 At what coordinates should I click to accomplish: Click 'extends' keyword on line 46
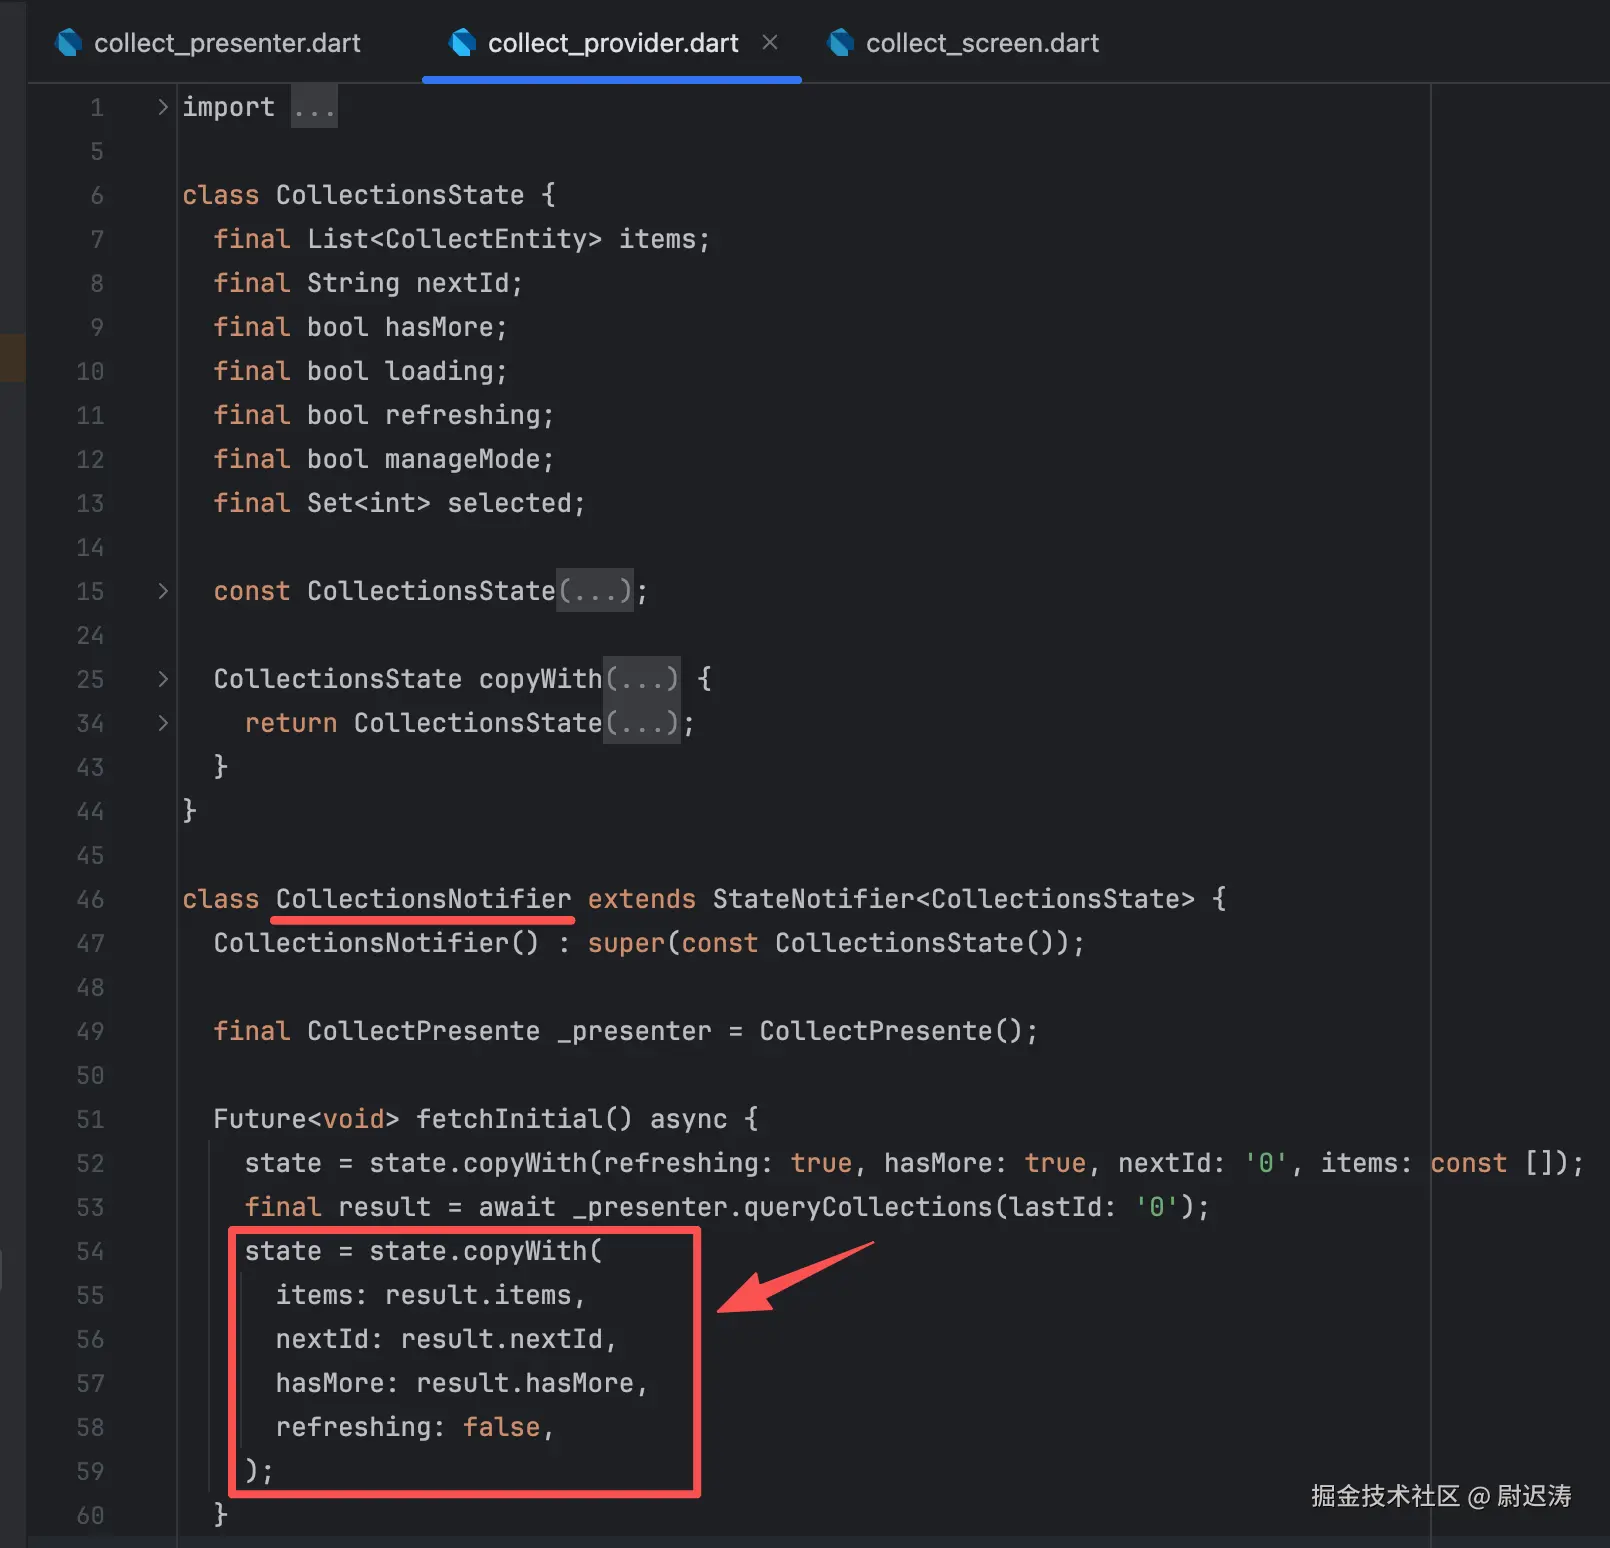click(641, 899)
